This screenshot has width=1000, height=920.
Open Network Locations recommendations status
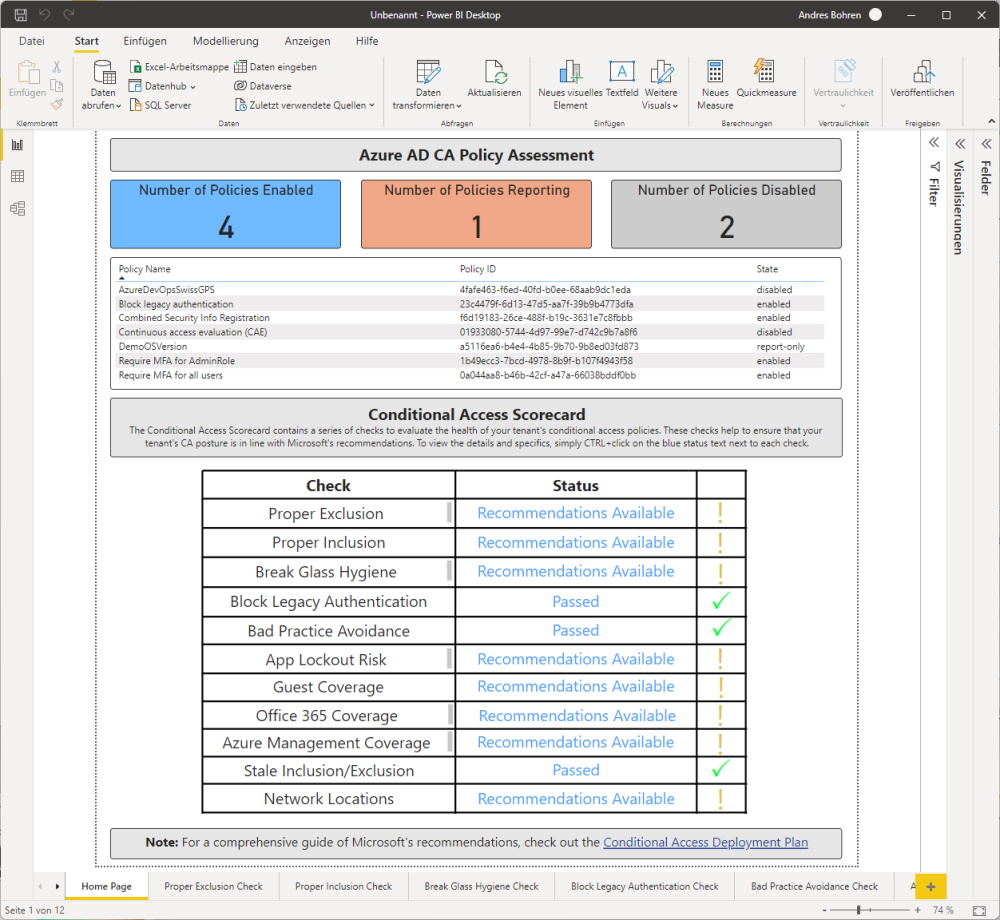pos(576,799)
